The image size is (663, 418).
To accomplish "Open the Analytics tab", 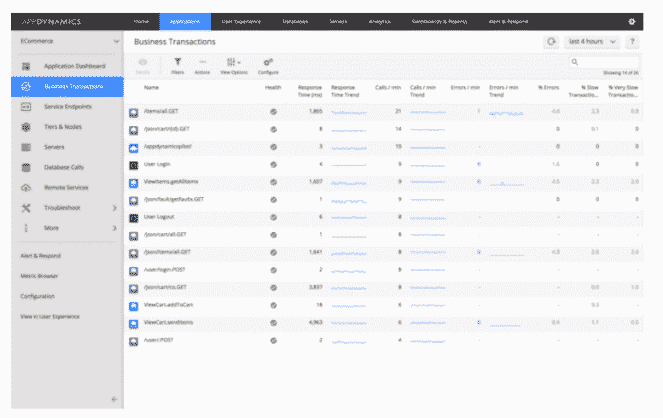I will point(380,22).
